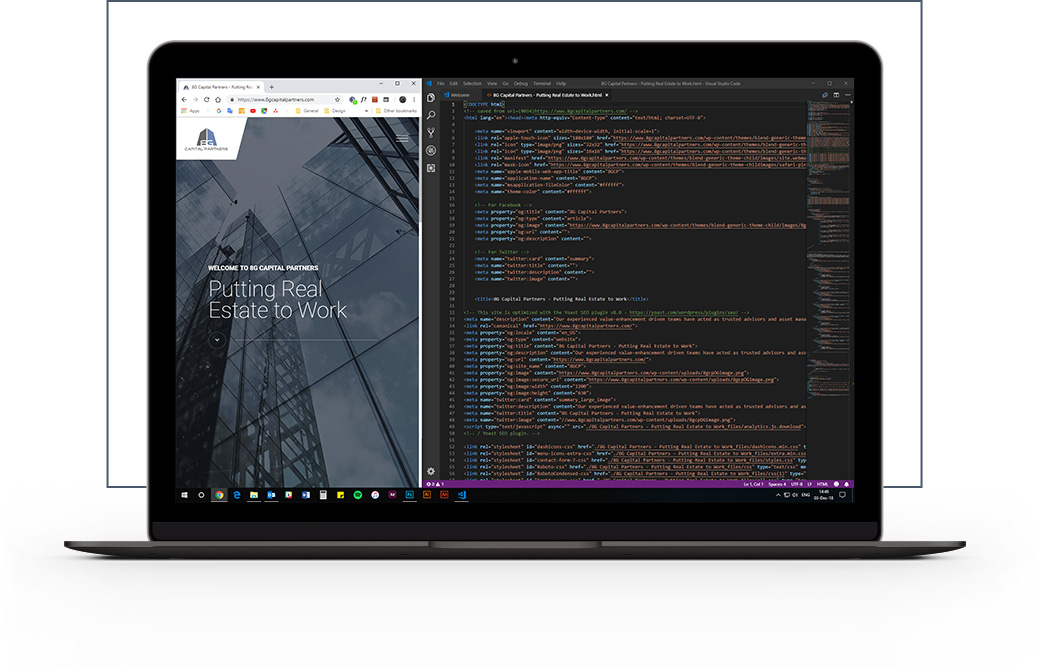The image size is (1038, 667).
Task: Open VS Code Extensions sidebar icon
Action: tap(431, 168)
